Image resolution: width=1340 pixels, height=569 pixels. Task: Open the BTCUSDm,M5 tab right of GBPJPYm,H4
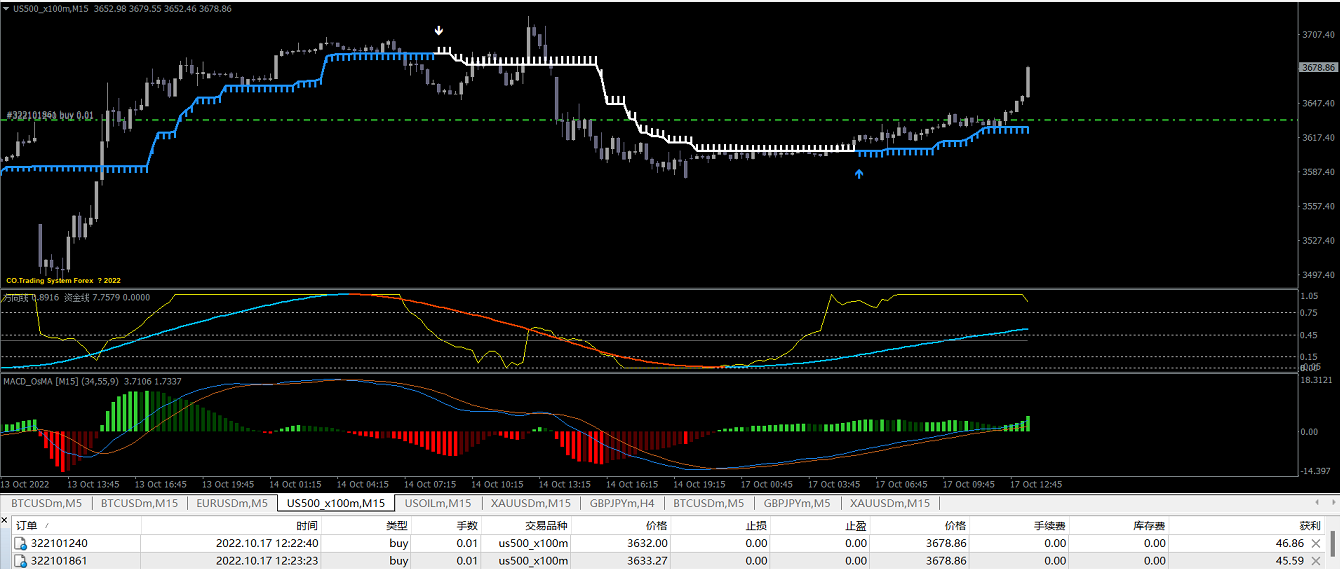[x=708, y=503]
